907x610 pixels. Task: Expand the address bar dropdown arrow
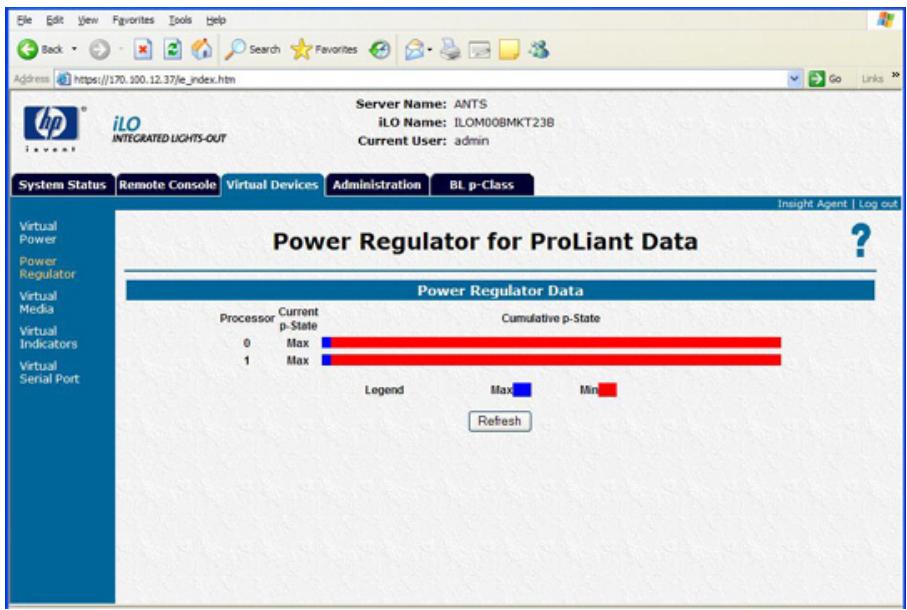pyautogui.click(x=795, y=79)
